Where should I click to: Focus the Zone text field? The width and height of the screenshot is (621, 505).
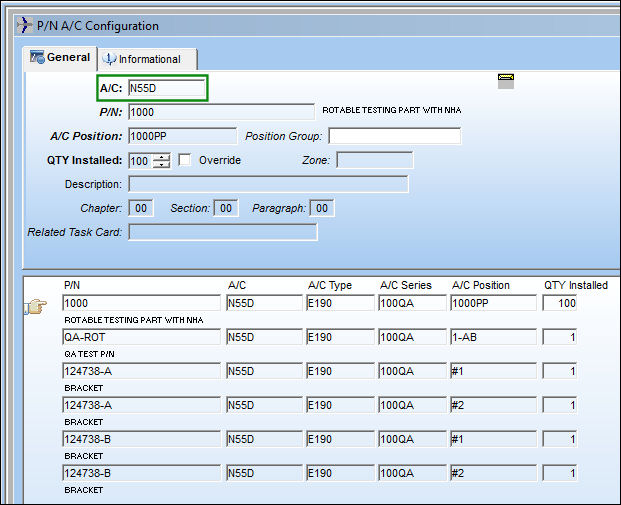point(375,160)
